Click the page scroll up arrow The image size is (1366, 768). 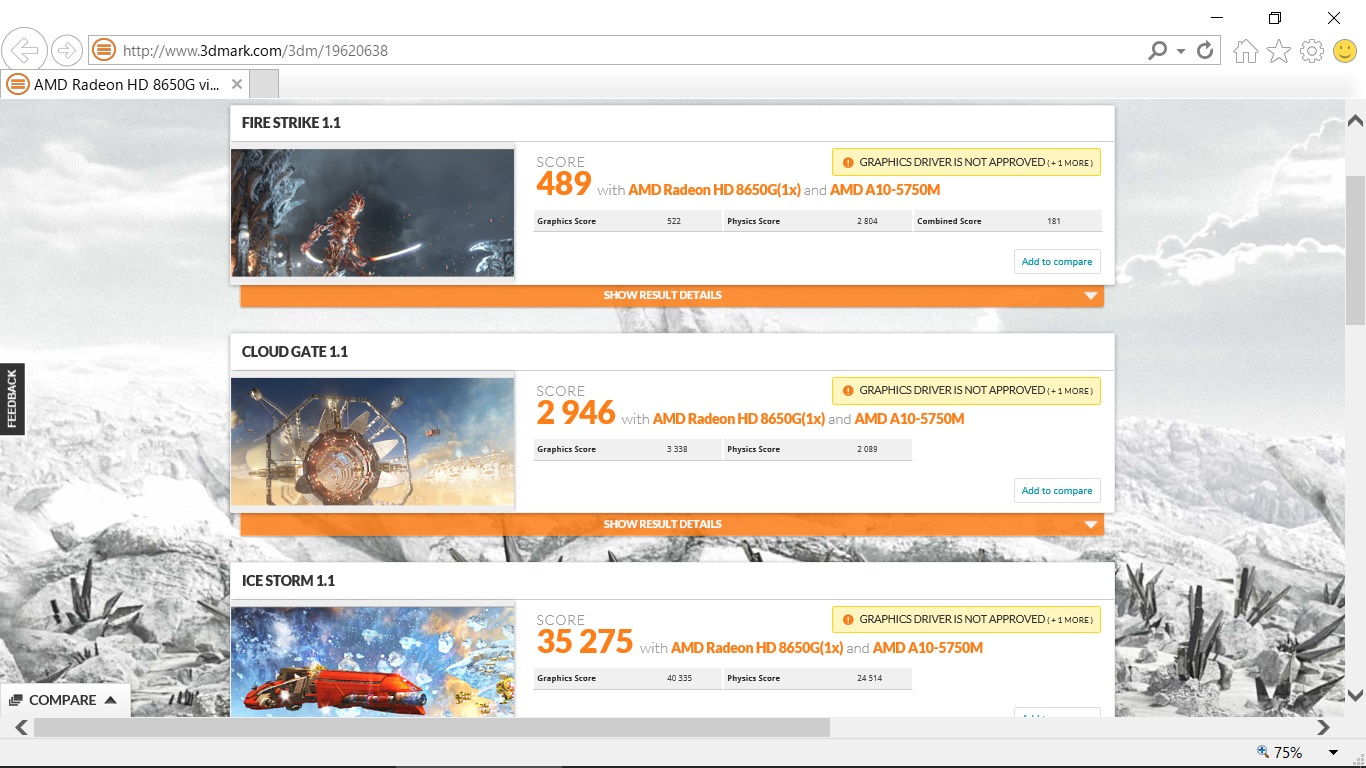tap(1355, 120)
